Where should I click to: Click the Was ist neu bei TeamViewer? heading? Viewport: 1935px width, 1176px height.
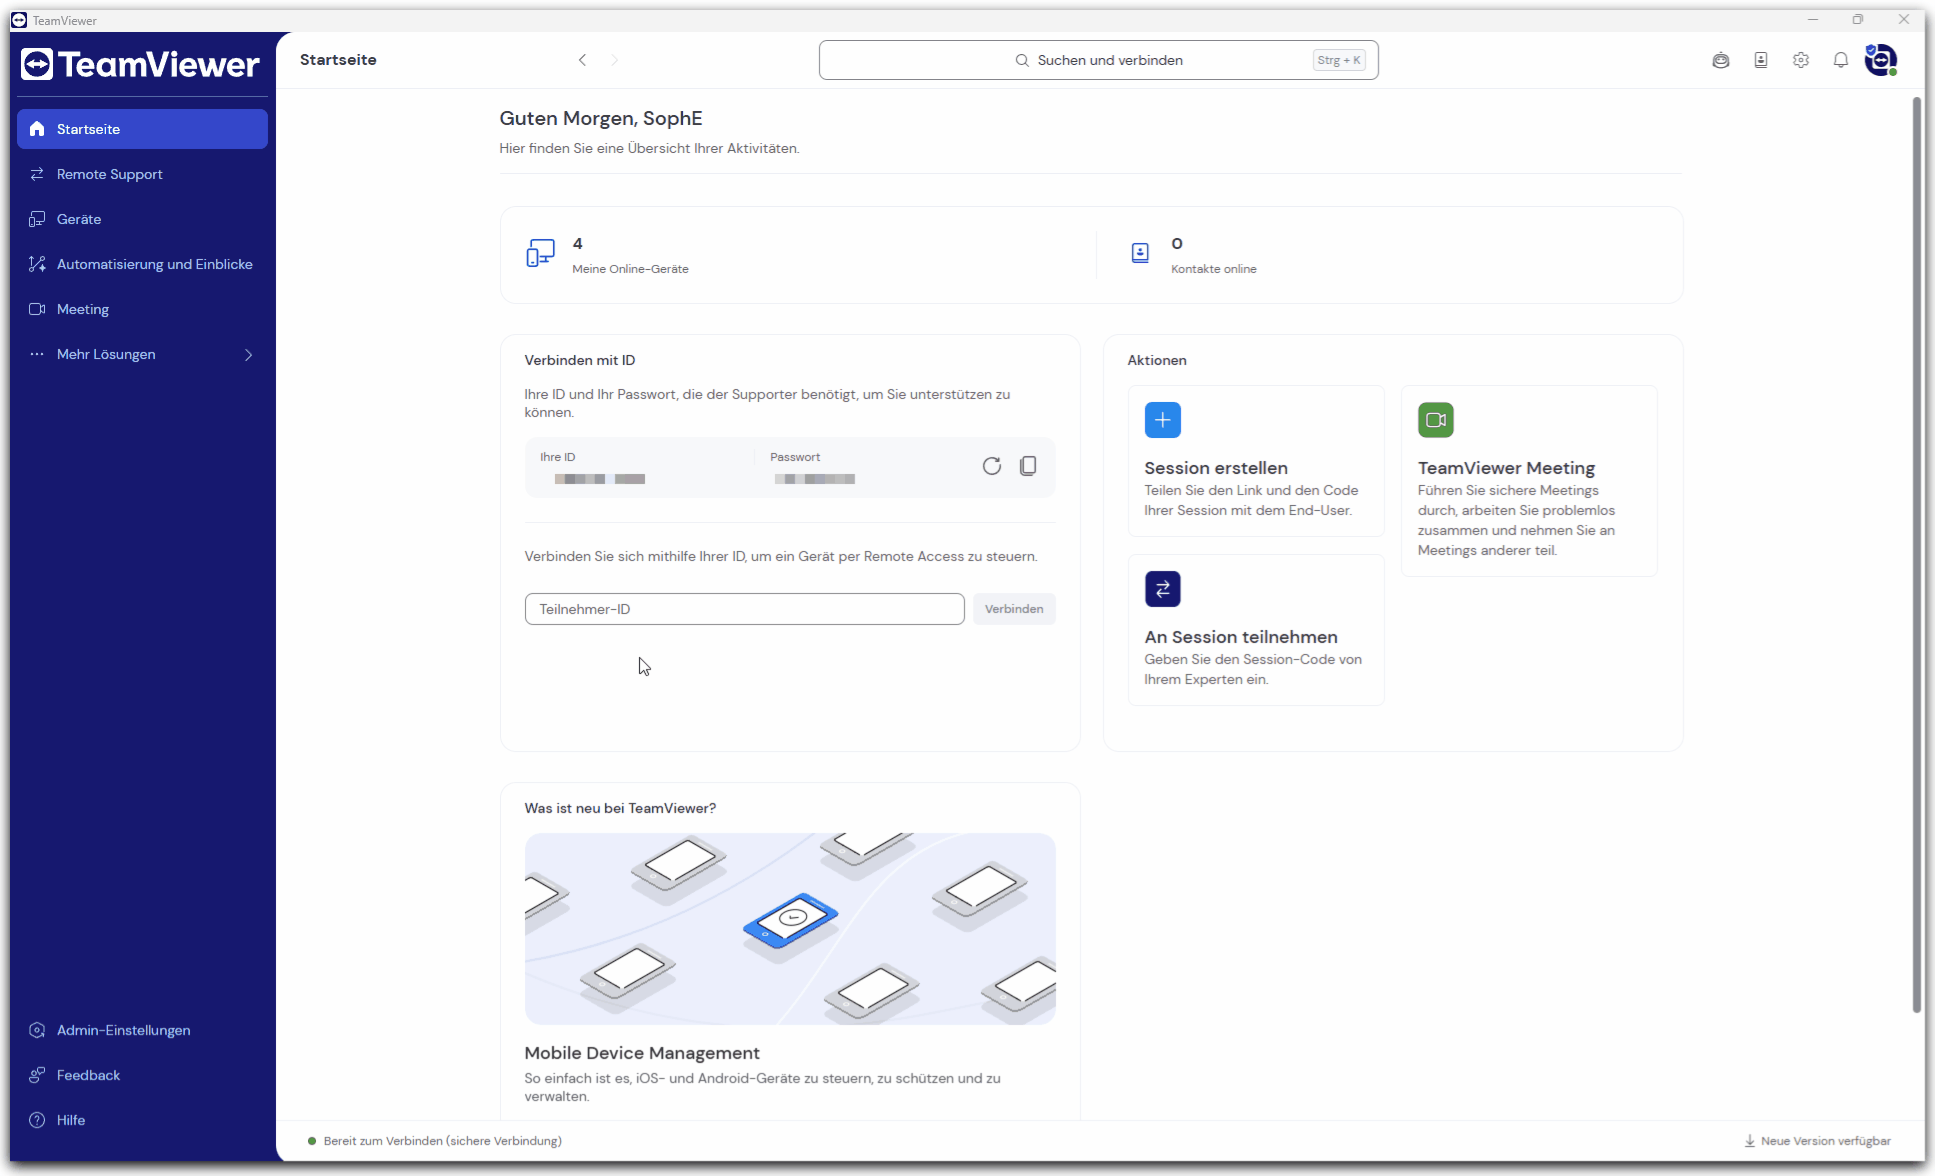pyautogui.click(x=620, y=808)
